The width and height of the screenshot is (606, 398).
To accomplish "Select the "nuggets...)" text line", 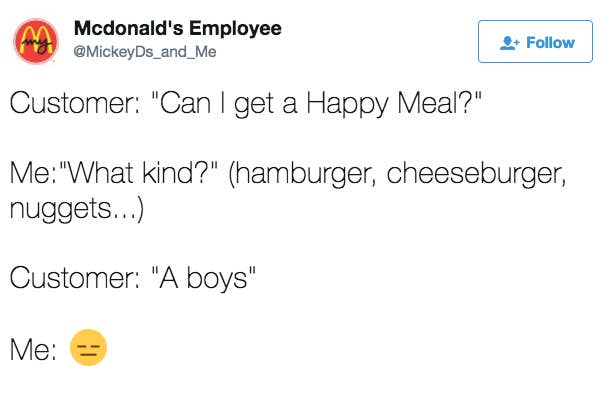I will tap(77, 209).
